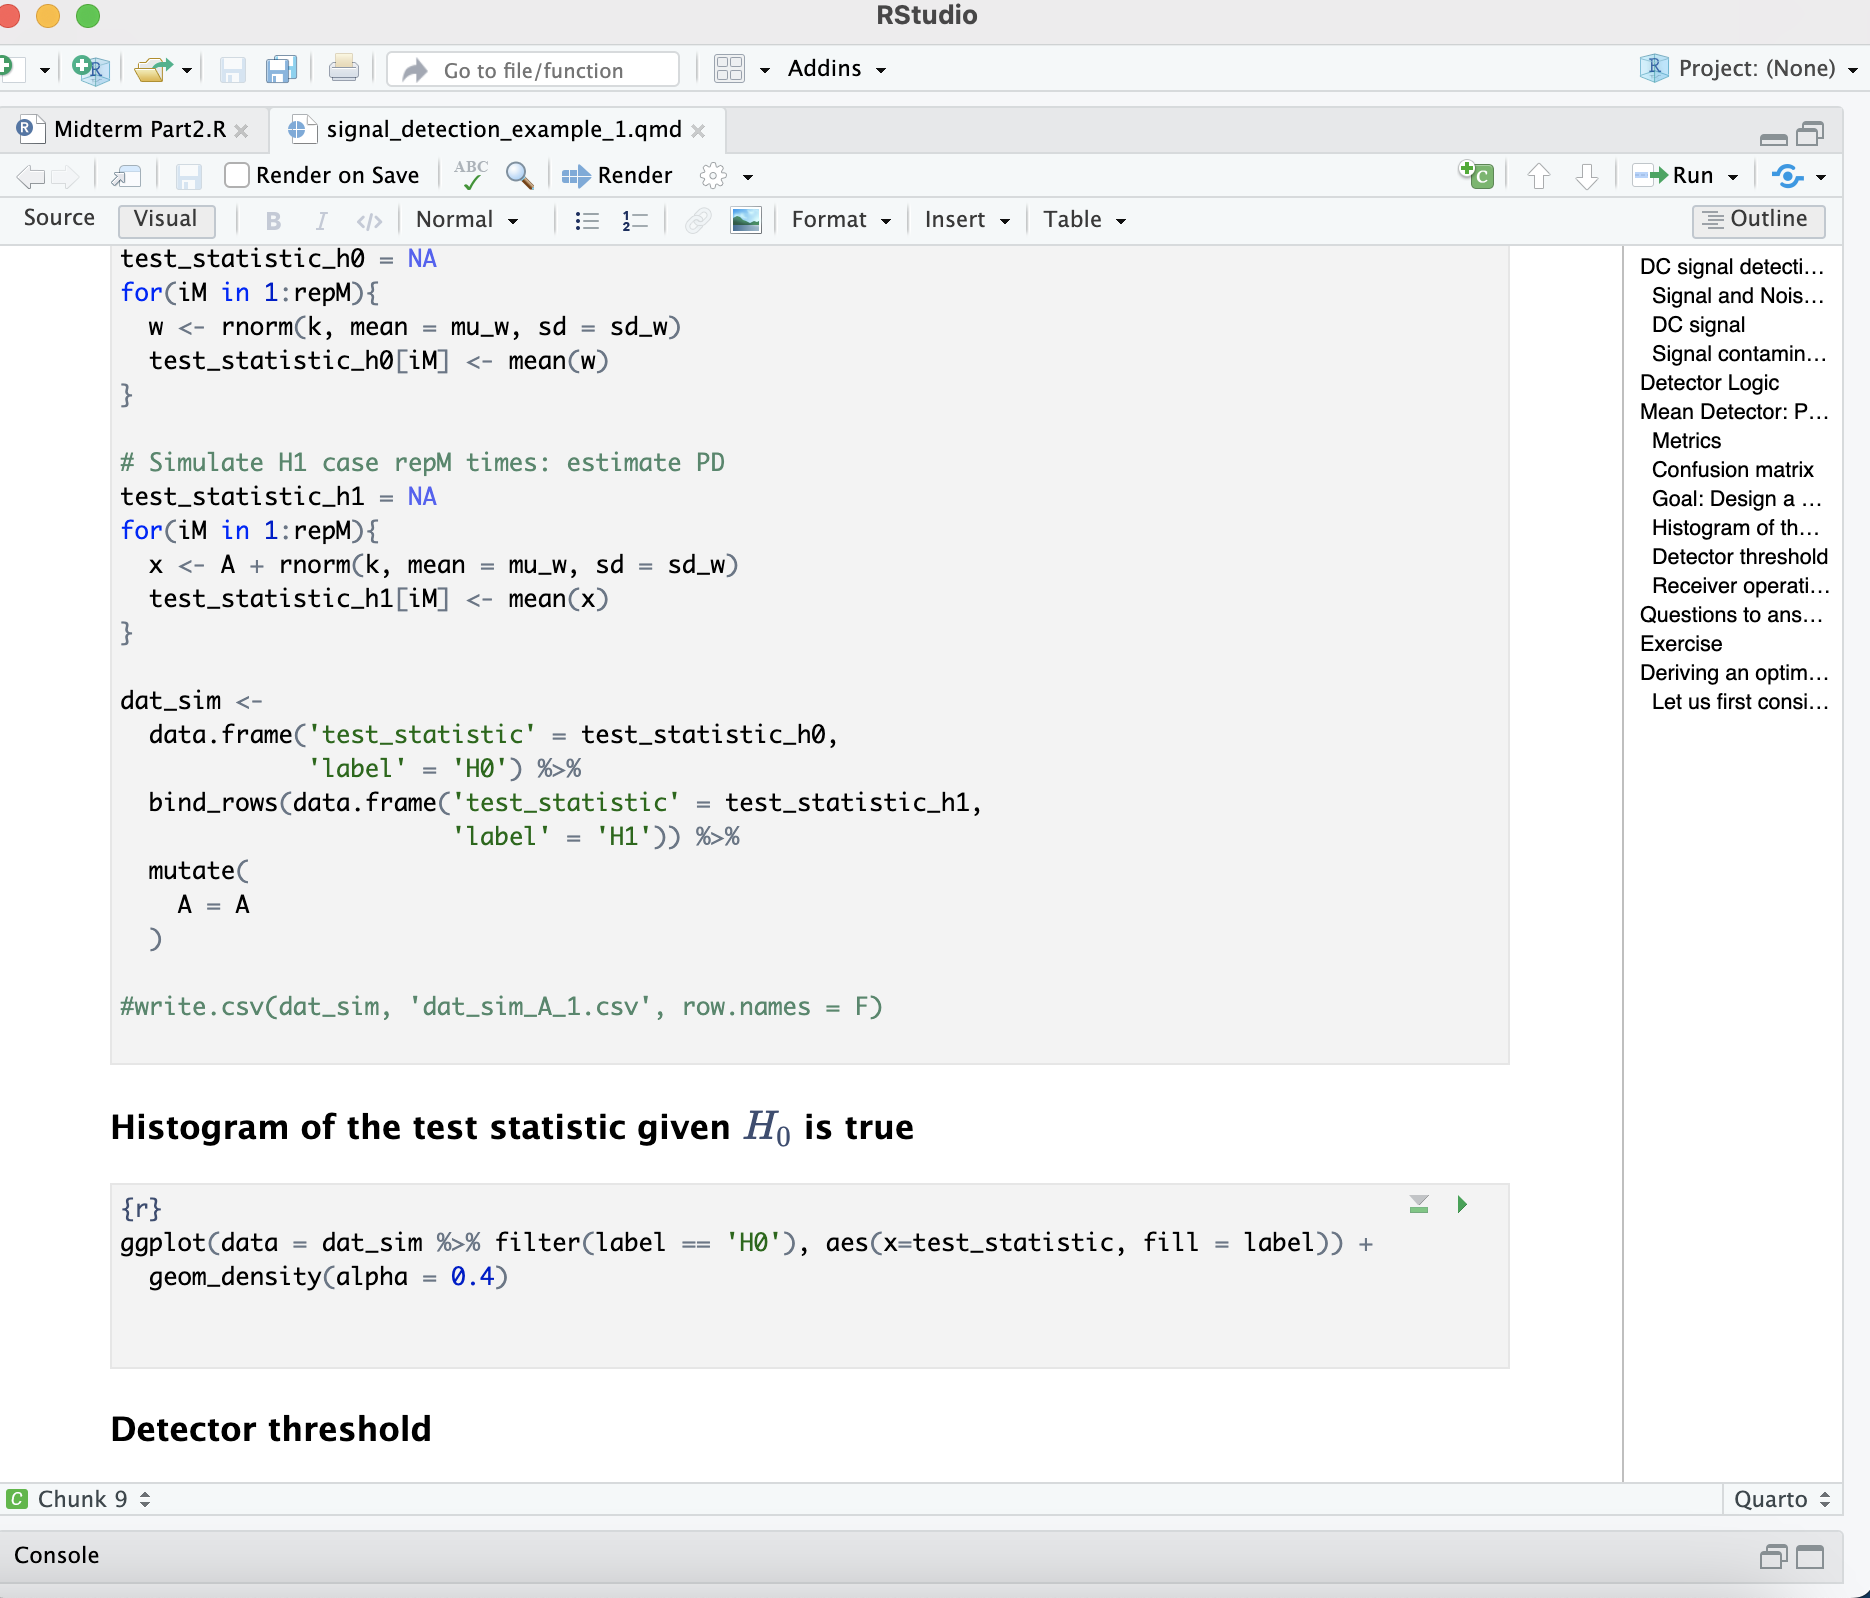This screenshot has height=1598, width=1870.
Task: Toggle the Outline panel
Action: pos(1758,219)
